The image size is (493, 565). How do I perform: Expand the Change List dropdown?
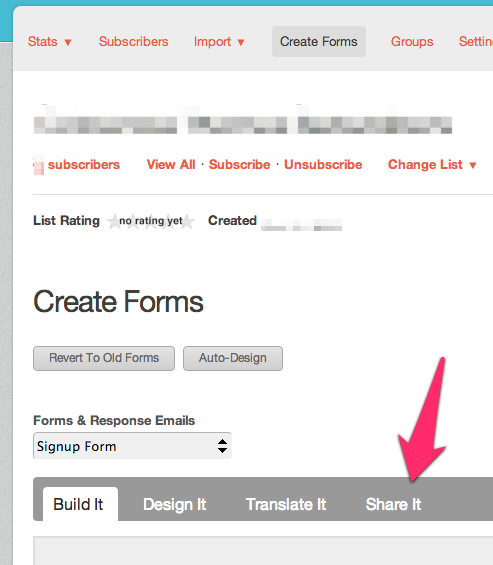pyautogui.click(x=432, y=165)
